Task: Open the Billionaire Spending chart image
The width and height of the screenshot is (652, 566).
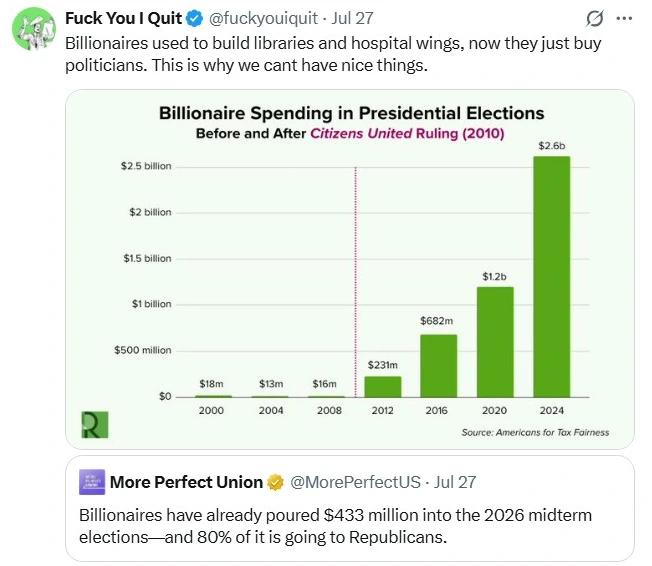Action: point(350,269)
